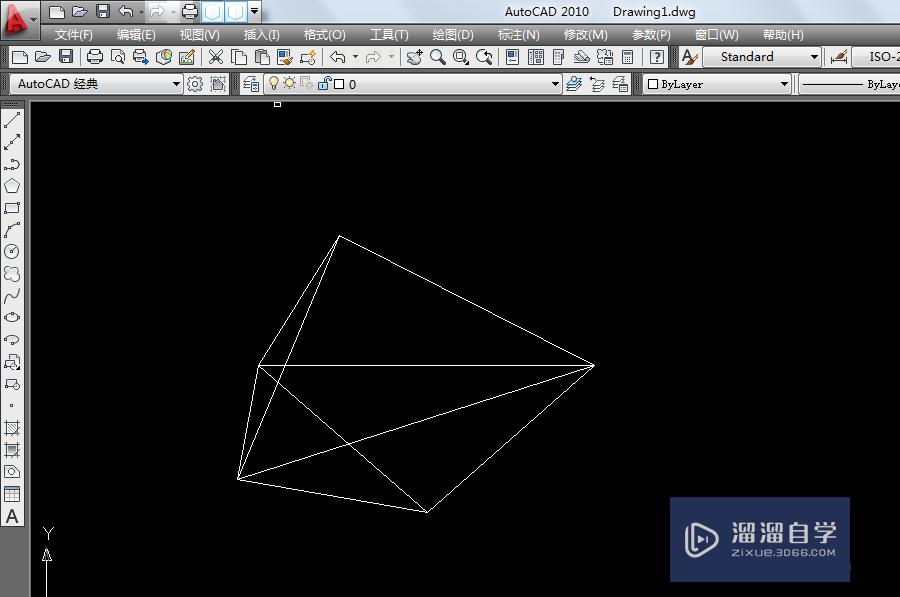Viewport: 900px width, 597px height.
Task: Select the Polyline tool
Action: (12, 164)
